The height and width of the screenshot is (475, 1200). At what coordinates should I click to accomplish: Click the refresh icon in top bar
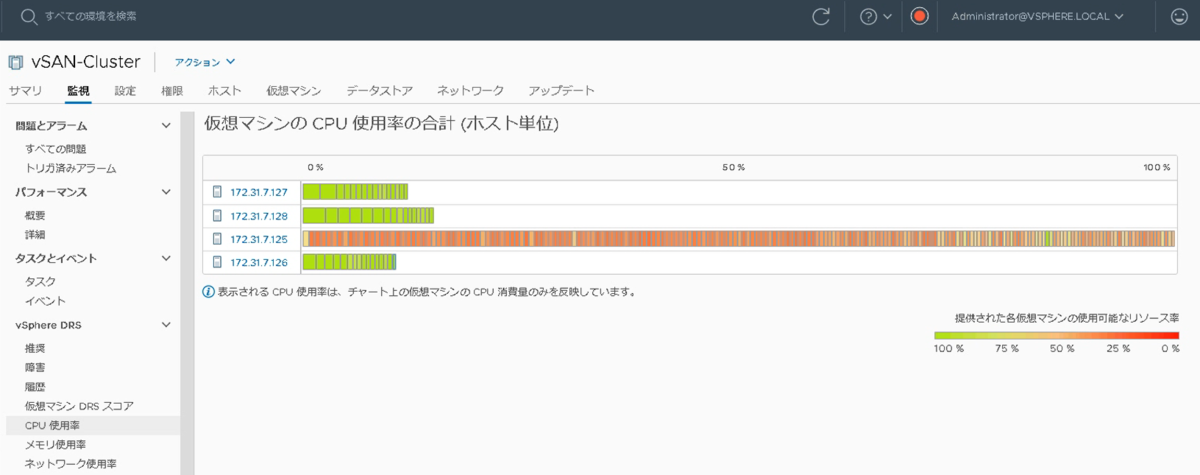coord(821,16)
